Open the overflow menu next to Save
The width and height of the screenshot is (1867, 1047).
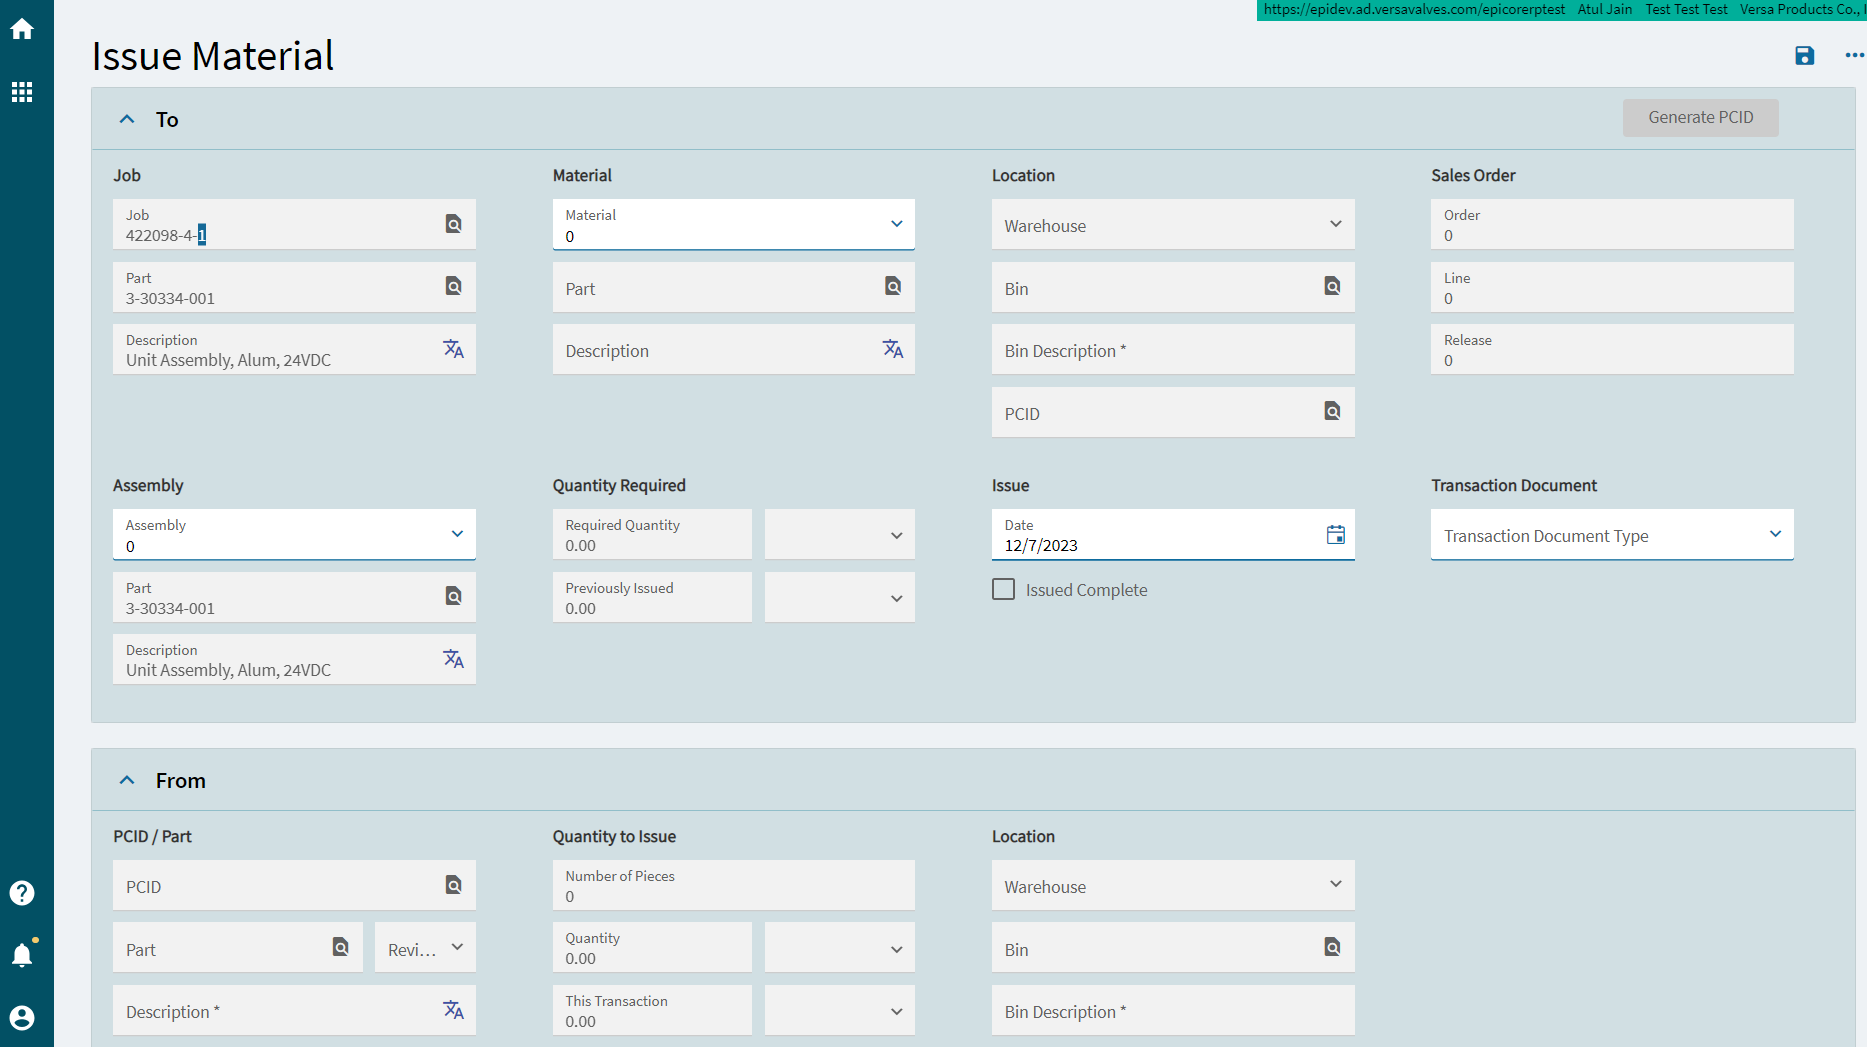pyautogui.click(x=1853, y=56)
